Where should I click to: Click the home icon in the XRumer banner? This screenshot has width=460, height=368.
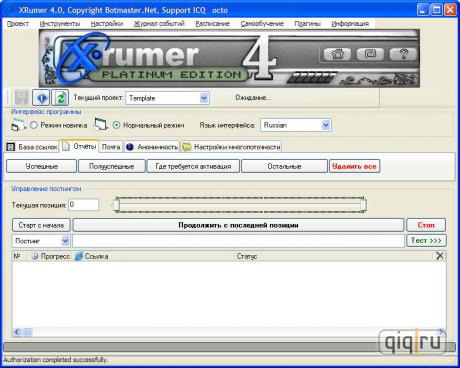[x=337, y=54]
